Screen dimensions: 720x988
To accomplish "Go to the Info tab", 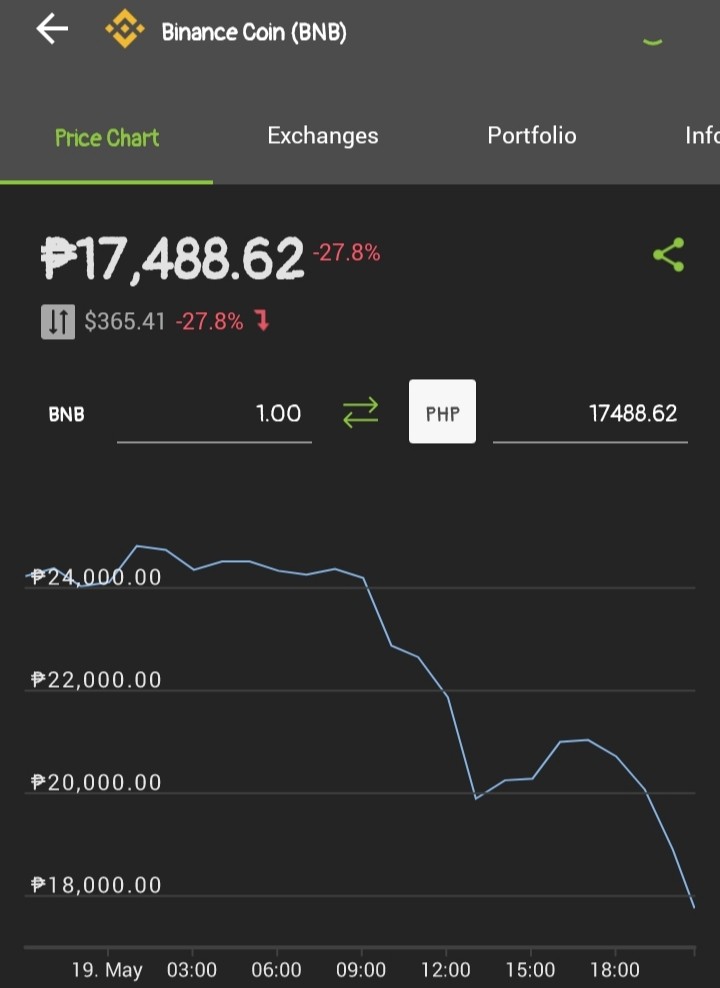I will coord(702,135).
